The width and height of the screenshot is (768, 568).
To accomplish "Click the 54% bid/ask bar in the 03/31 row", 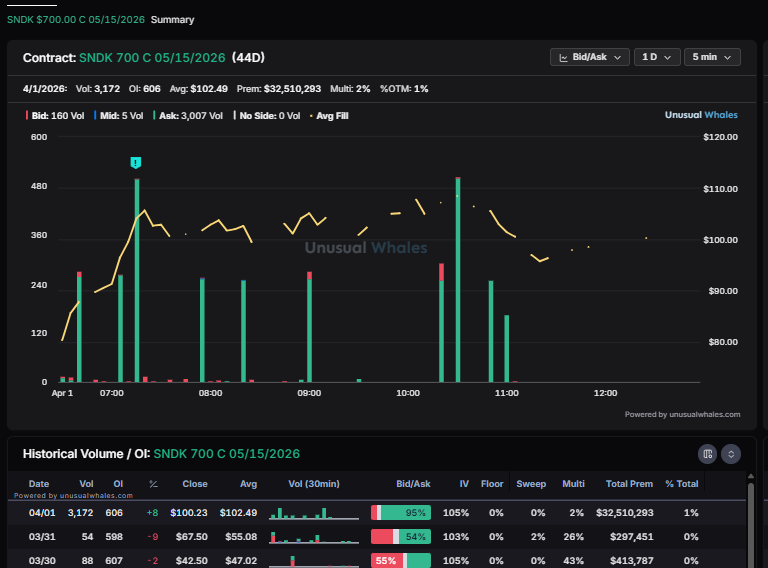I will [401, 537].
